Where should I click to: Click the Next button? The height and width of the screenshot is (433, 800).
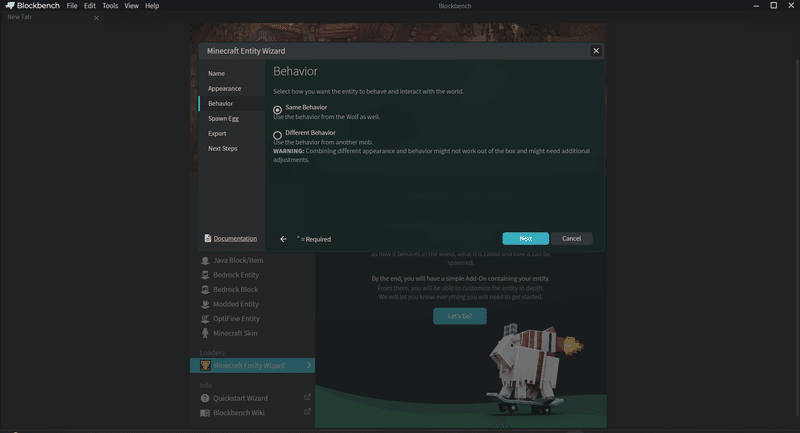click(526, 238)
